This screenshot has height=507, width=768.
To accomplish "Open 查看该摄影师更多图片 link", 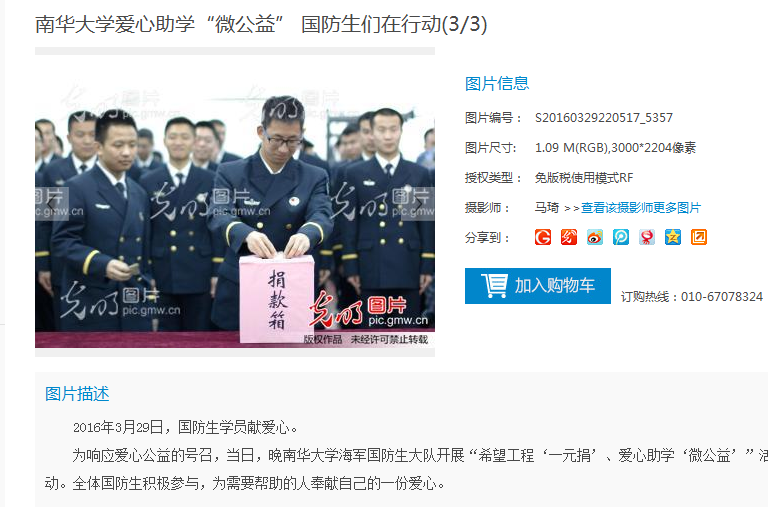I will click(641, 208).
